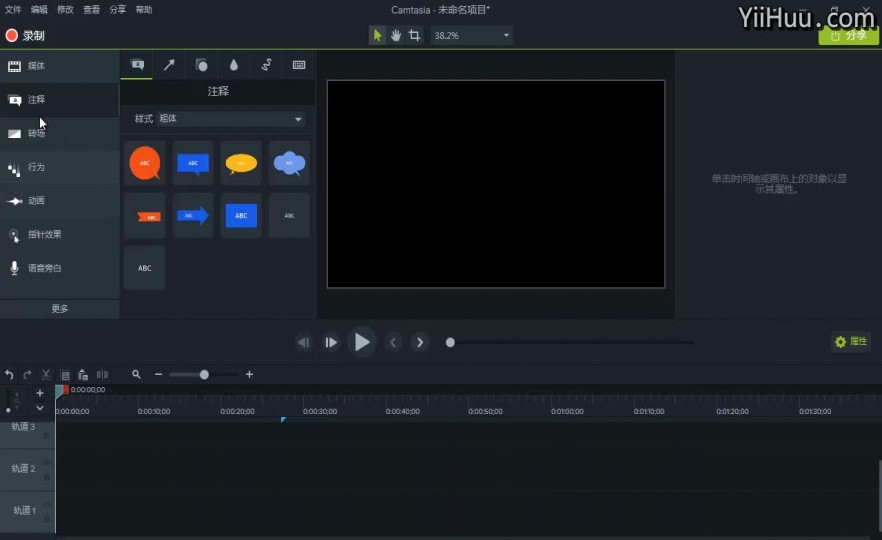Click the minus timeline zoom out button
Screen dimensions: 882x540
[x=159, y=375]
